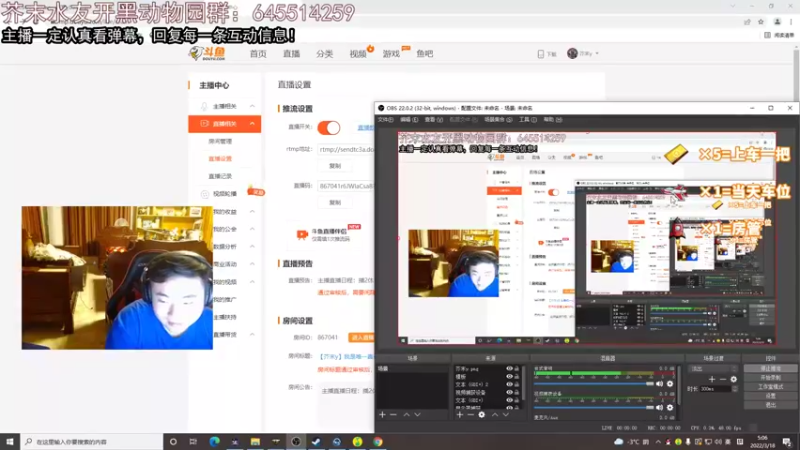Mute desktop audio speaker icon in mixer
Screen dimensions: 800x450
(x=660, y=384)
